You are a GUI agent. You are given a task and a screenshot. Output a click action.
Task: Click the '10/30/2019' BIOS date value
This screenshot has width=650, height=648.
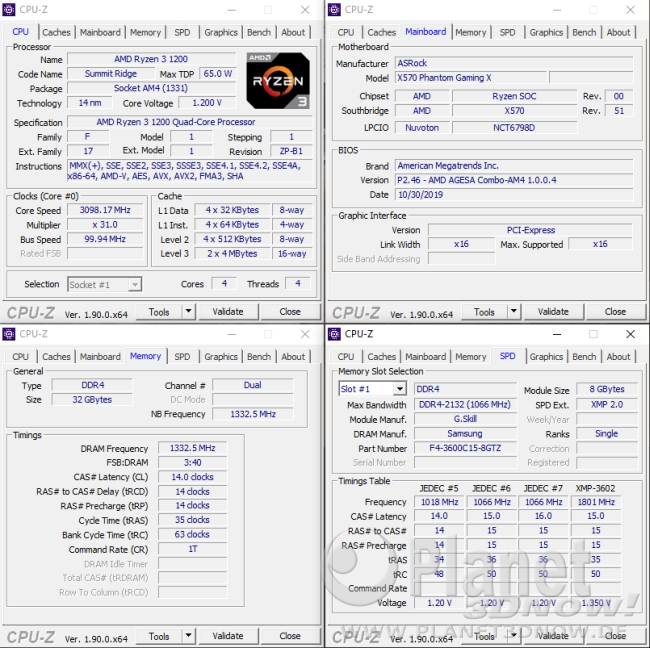[514, 195]
